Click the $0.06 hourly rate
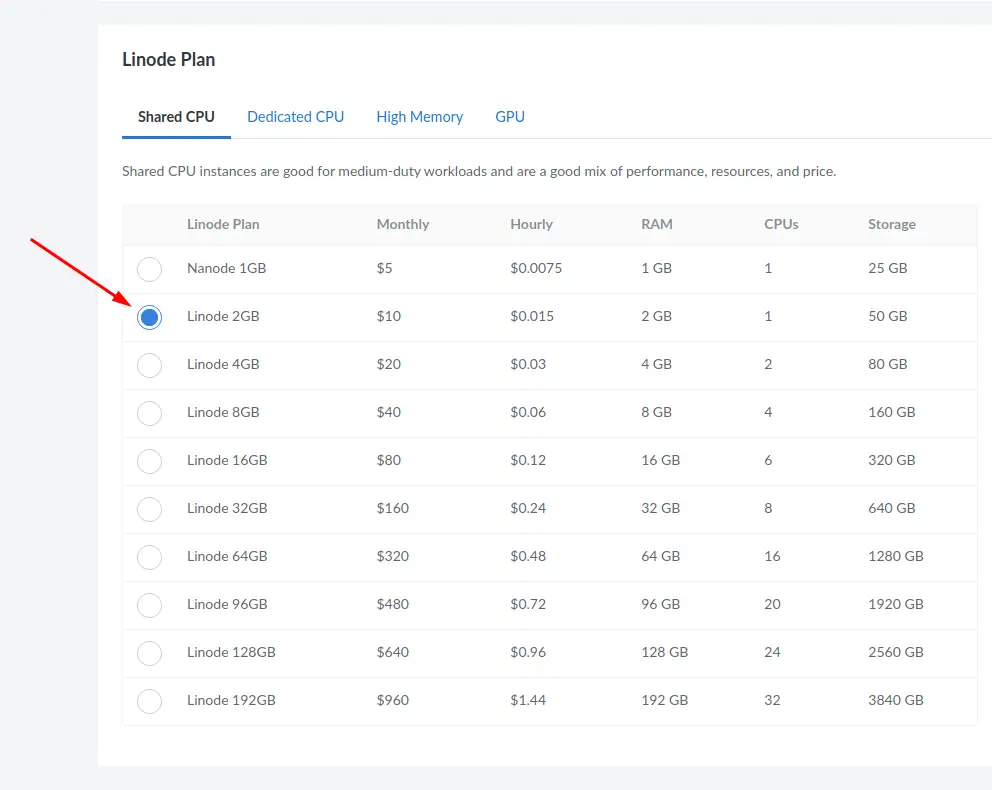Viewport: 992px width, 790px height. coord(528,412)
